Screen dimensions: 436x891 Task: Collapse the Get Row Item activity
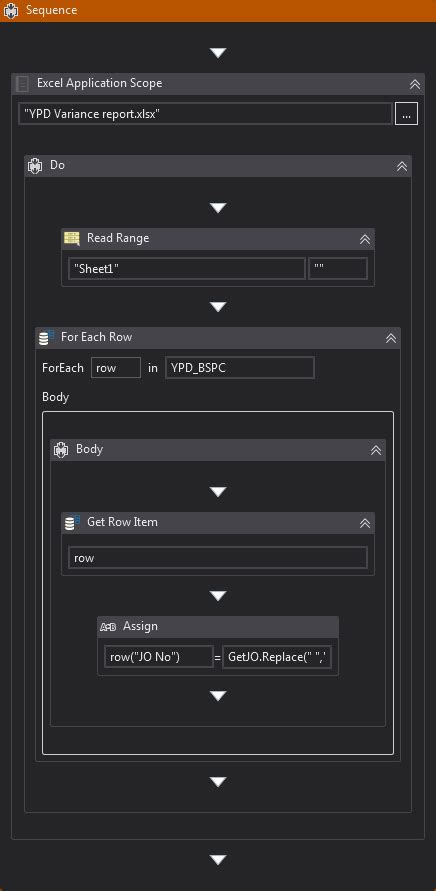(x=365, y=523)
